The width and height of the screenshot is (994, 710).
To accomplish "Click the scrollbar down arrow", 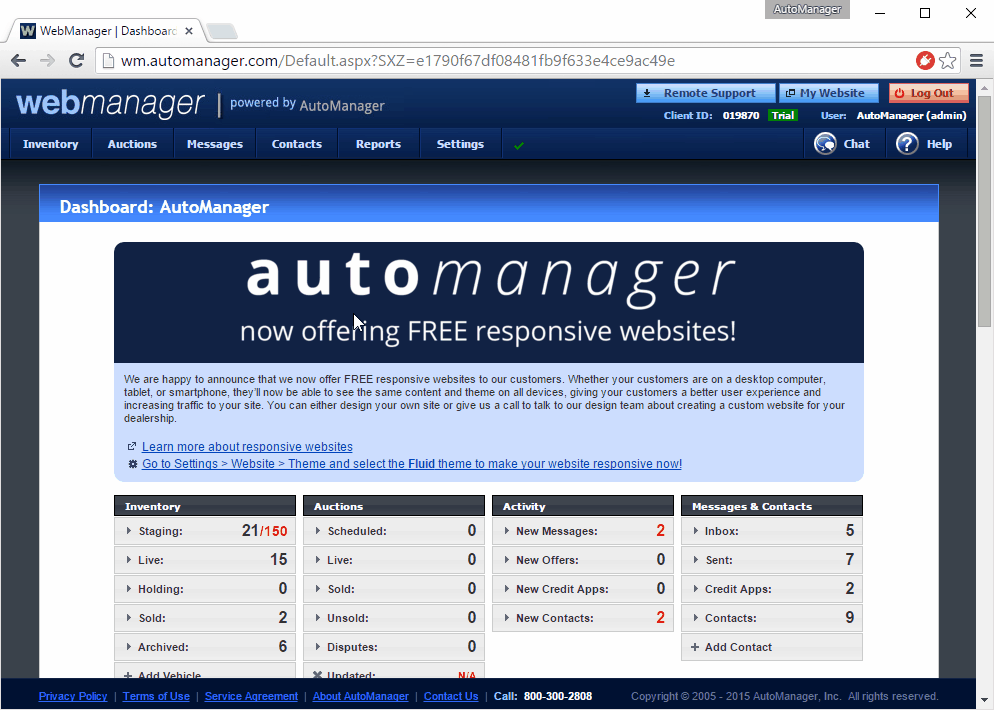I will pos(984,700).
